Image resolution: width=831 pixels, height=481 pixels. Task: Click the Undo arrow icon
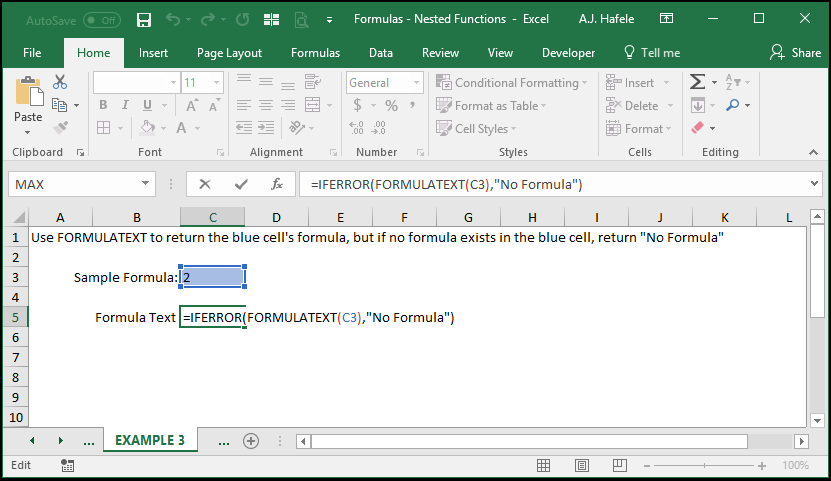tap(173, 20)
